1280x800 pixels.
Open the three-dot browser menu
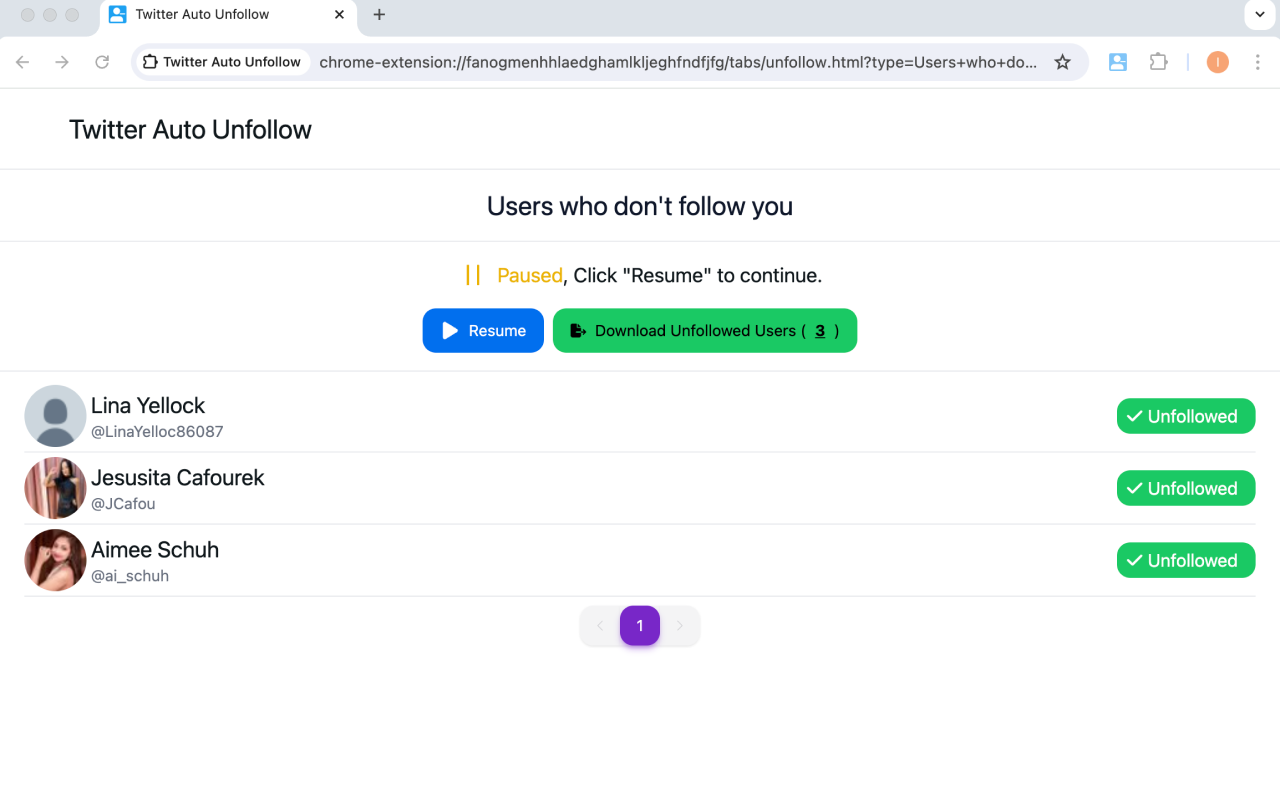pyautogui.click(x=1257, y=62)
